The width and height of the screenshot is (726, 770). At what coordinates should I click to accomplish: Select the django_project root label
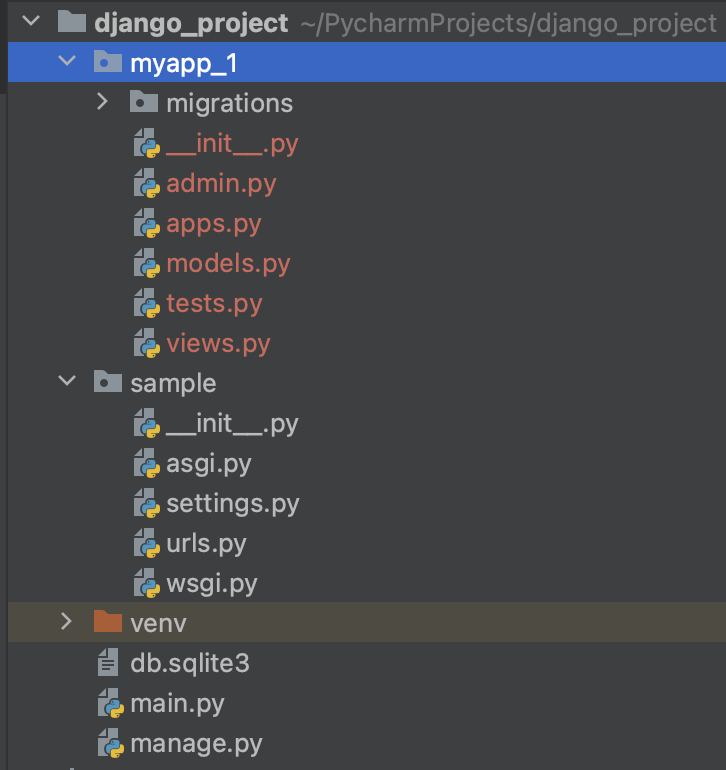191,24
